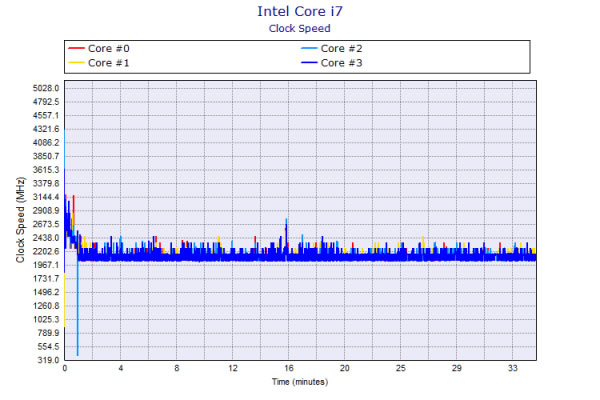Click the 4321.6 y-axis label
This screenshot has width=600, height=400.
coord(46,129)
